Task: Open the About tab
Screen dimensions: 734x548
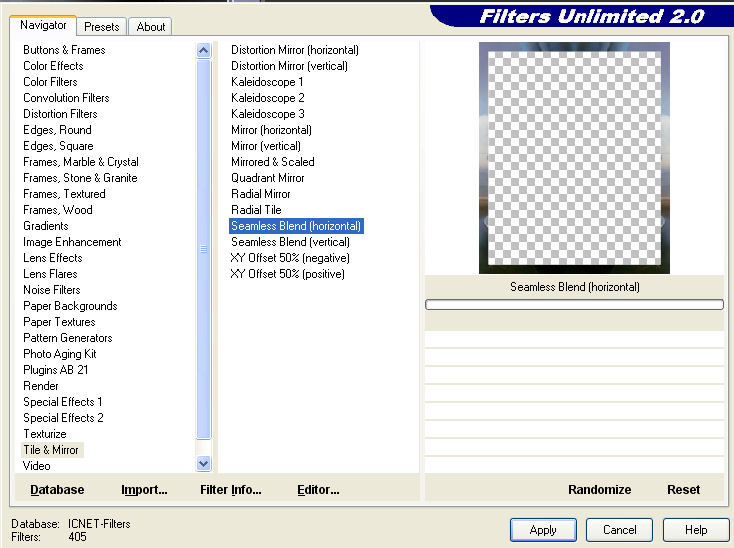Action: click(x=151, y=27)
